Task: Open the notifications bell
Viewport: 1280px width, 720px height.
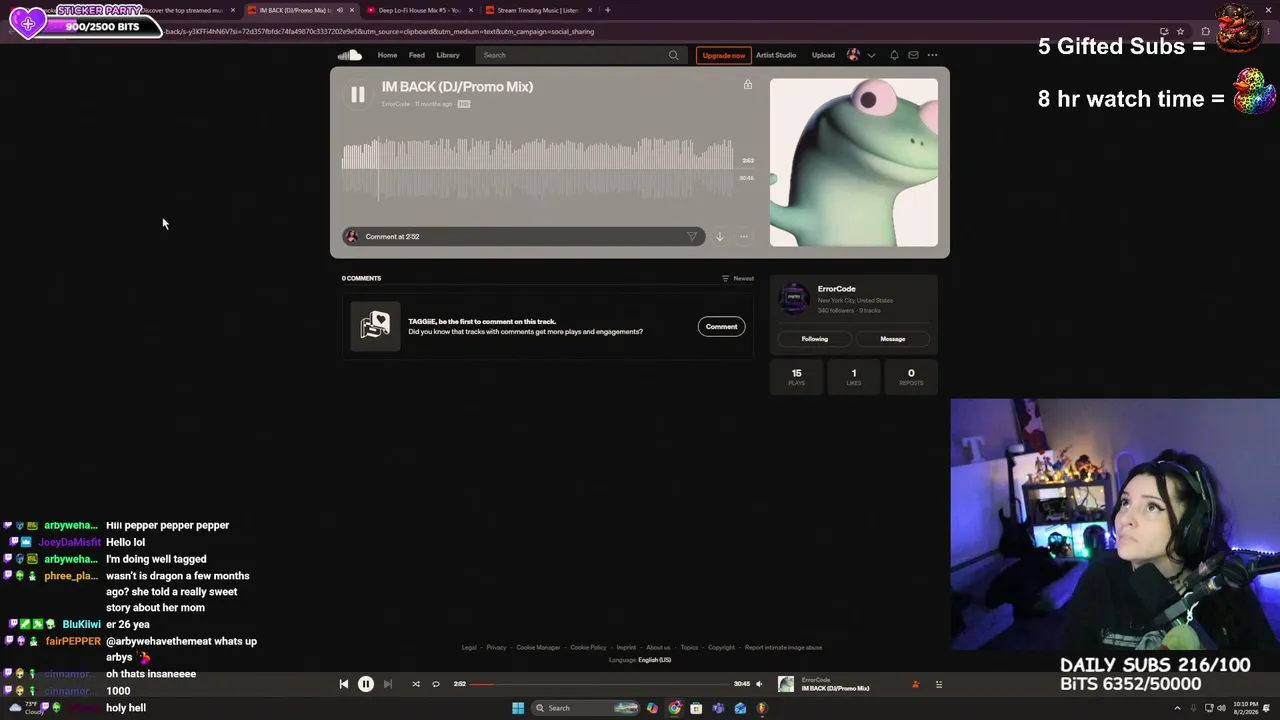Action: (x=894, y=55)
